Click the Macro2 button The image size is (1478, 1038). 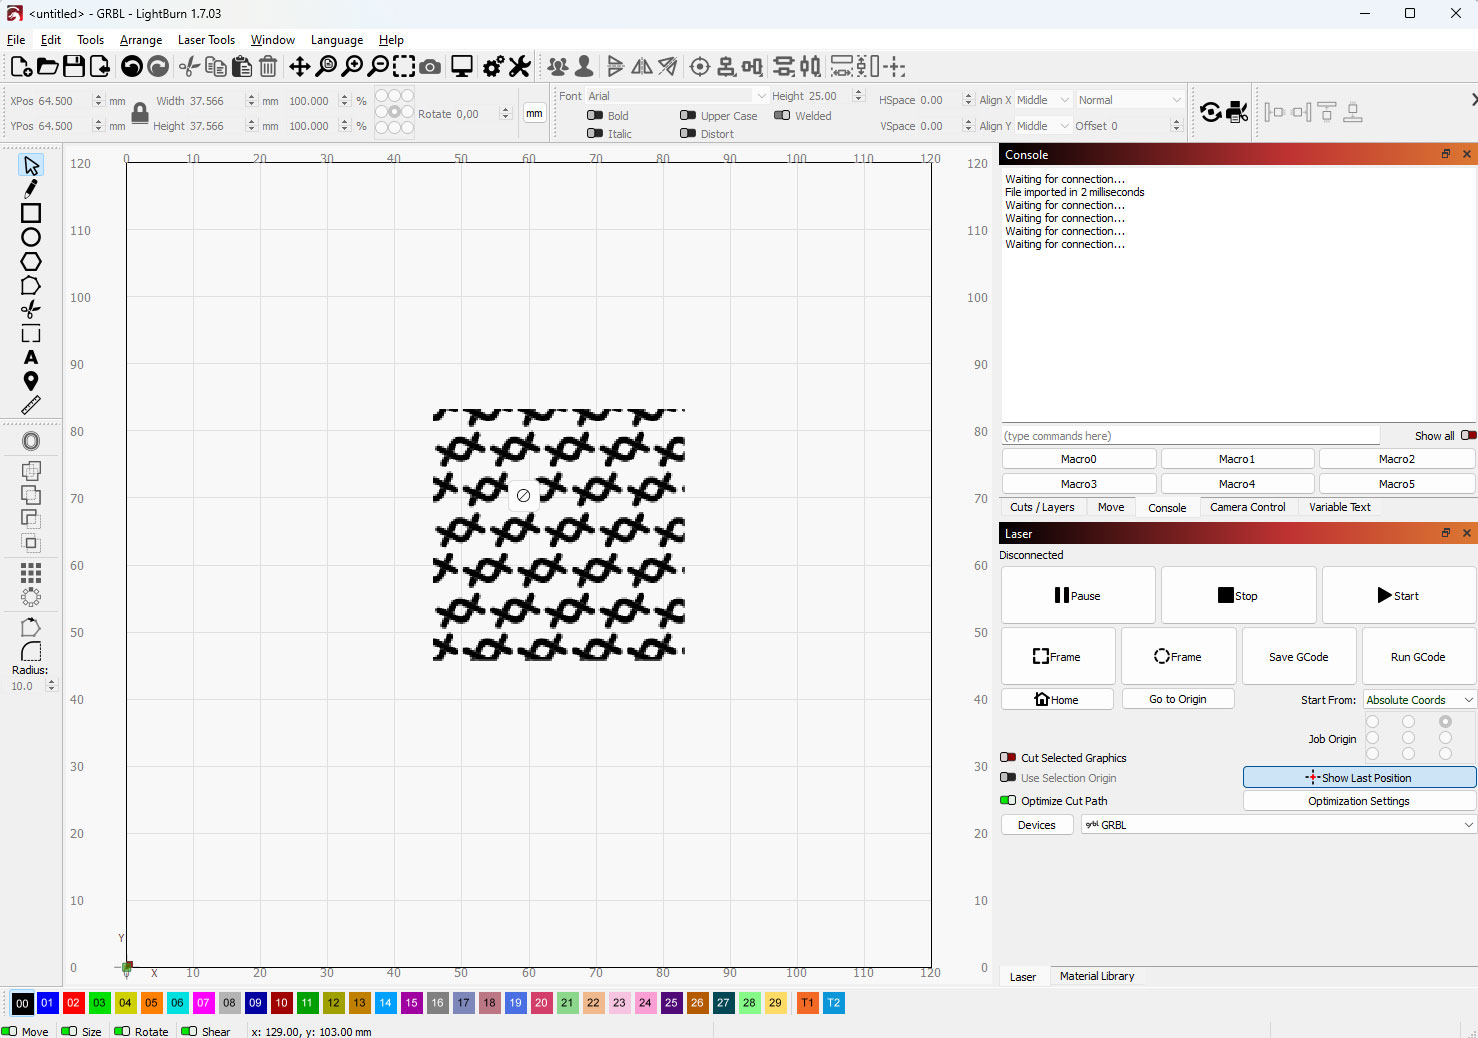[x=1396, y=459]
